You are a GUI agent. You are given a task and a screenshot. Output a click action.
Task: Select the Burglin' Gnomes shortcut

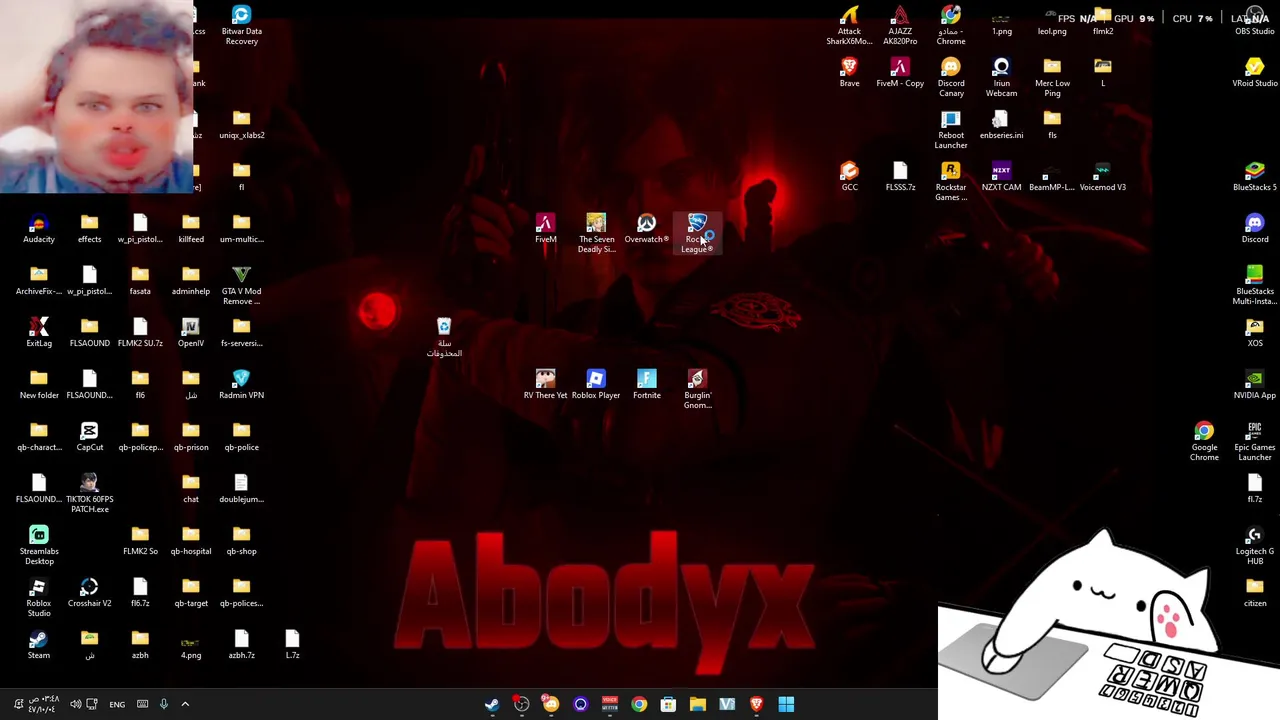(x=697, y=389)
